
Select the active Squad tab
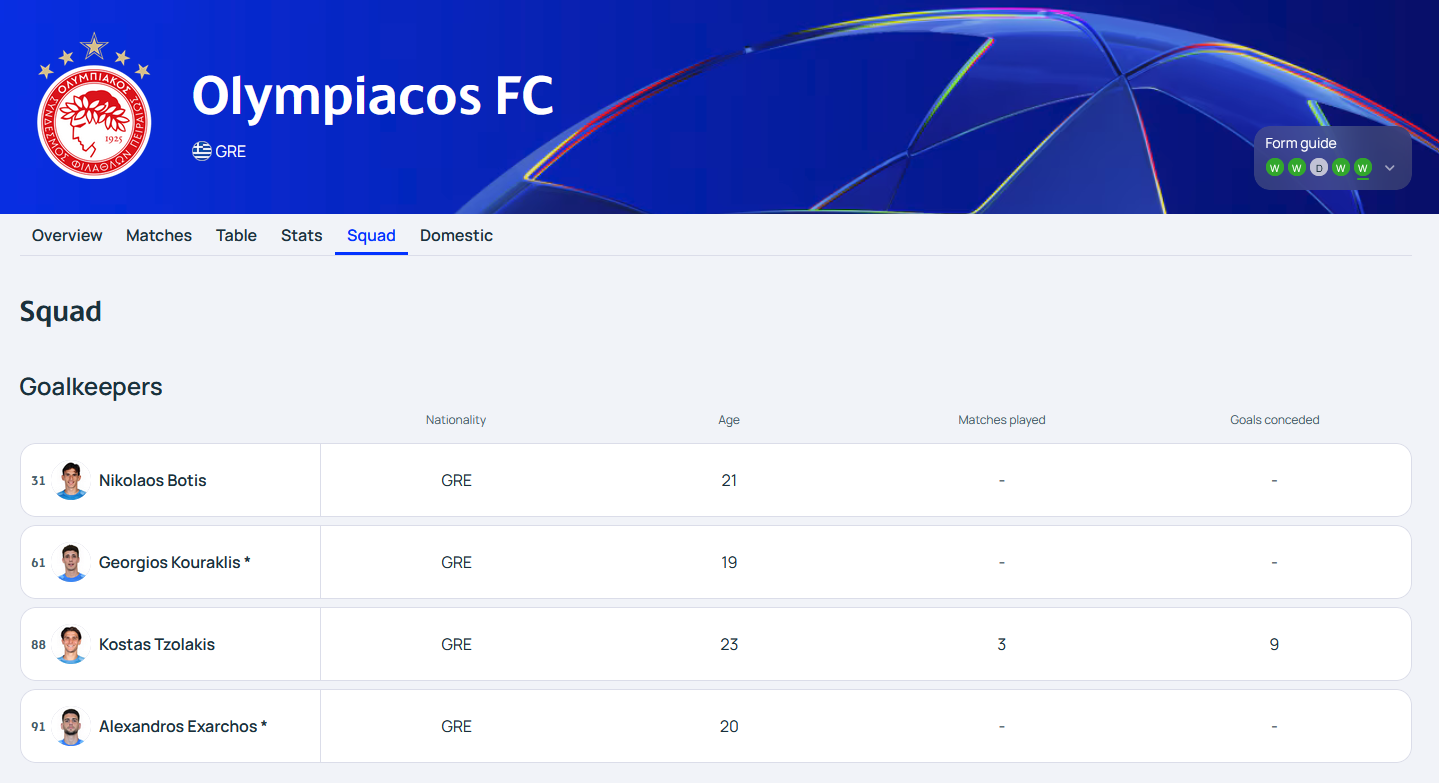point(371,235)
